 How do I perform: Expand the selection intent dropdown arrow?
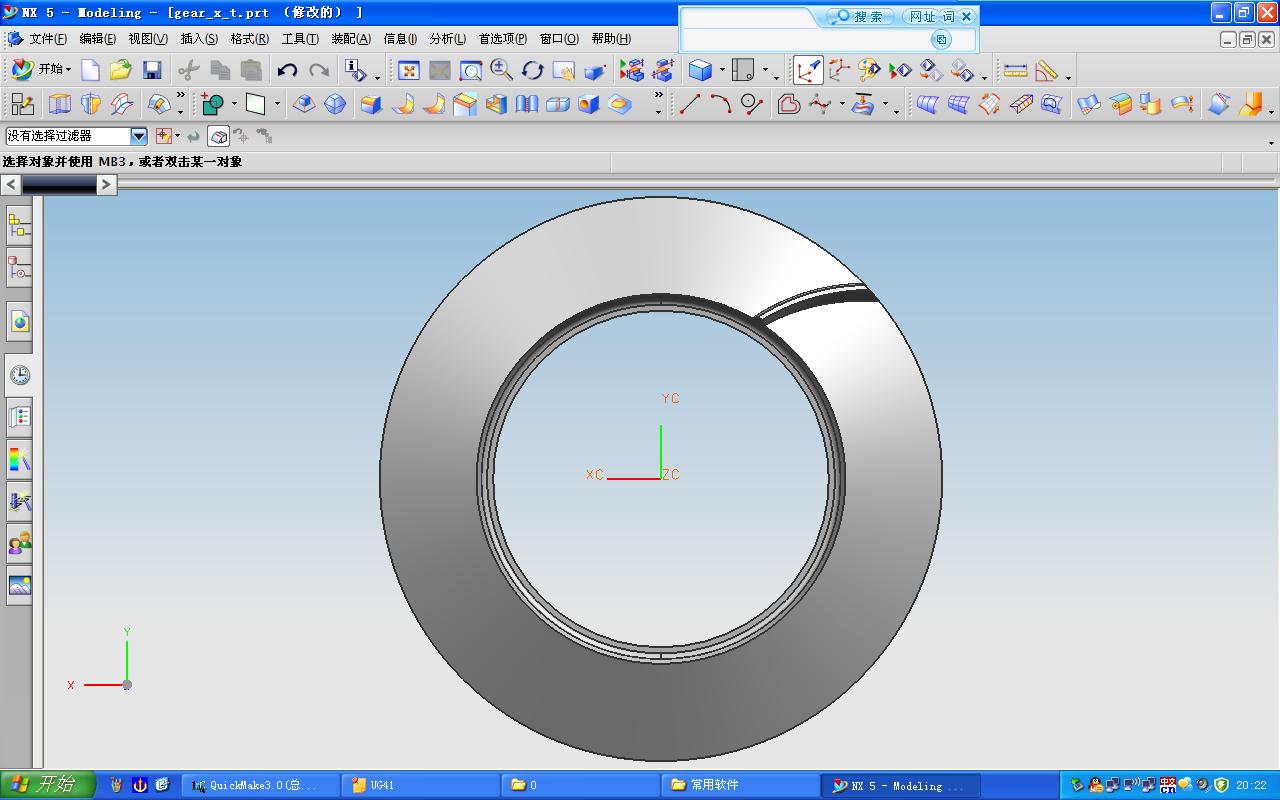pos(177,136)
